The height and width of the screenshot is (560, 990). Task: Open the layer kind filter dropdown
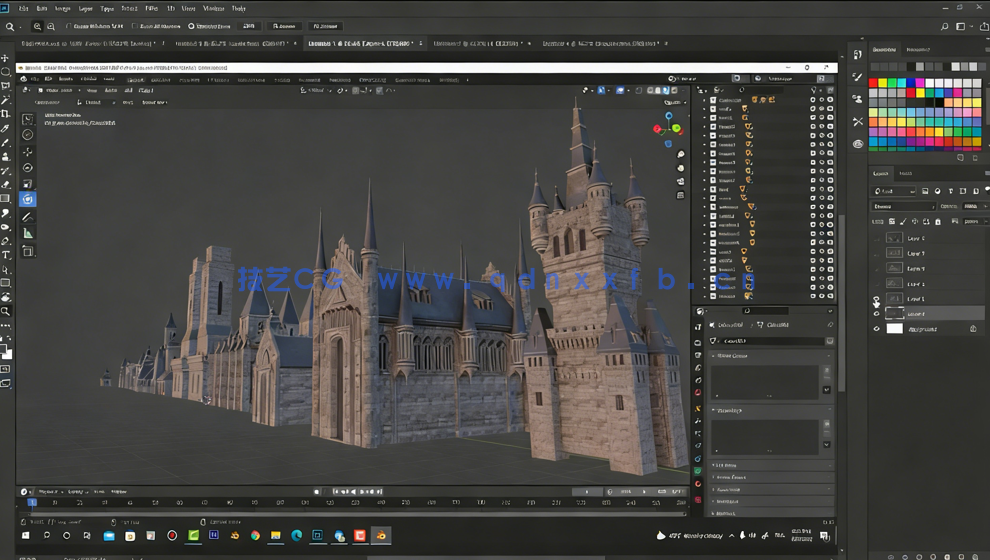tap(894, 191)
